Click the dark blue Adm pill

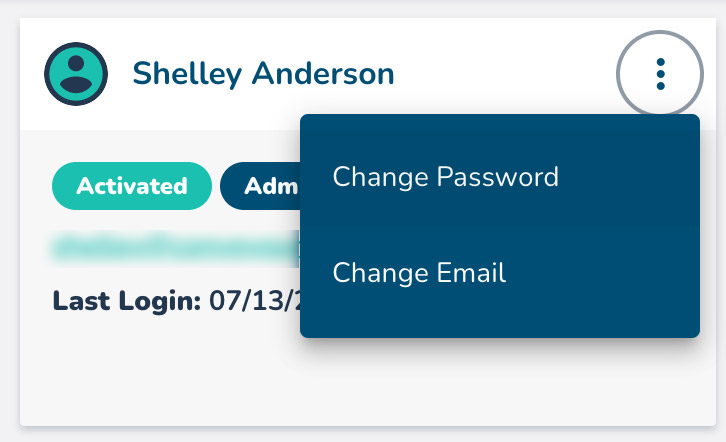[262, 185]
